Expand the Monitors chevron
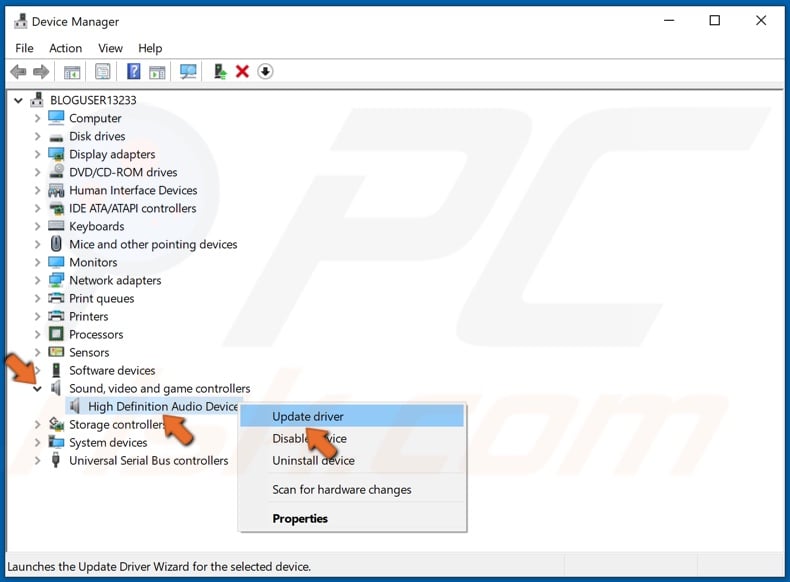The width and height of the screenshot is (790, 582). pyautogui.click(x=37, y=262)
